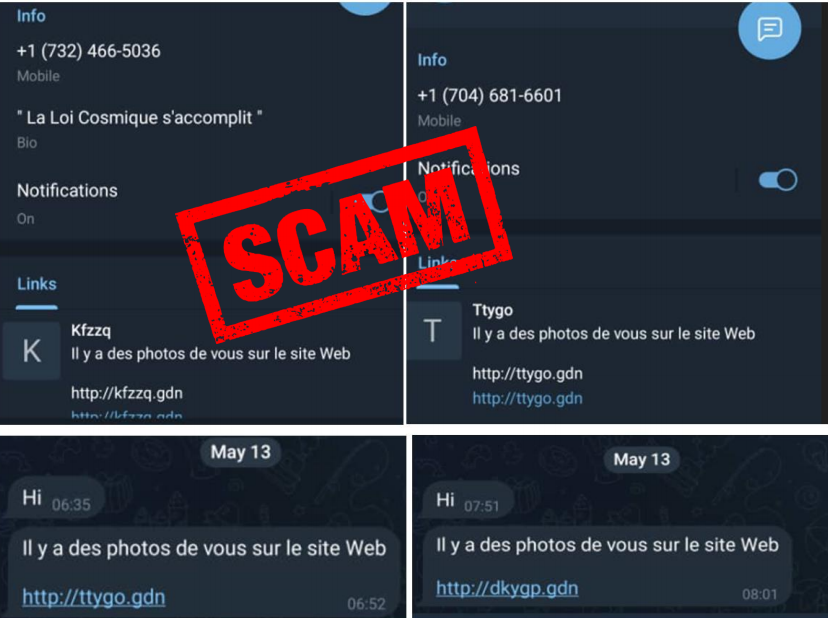Click the May 13 date badge in right chat

[642, 460]
